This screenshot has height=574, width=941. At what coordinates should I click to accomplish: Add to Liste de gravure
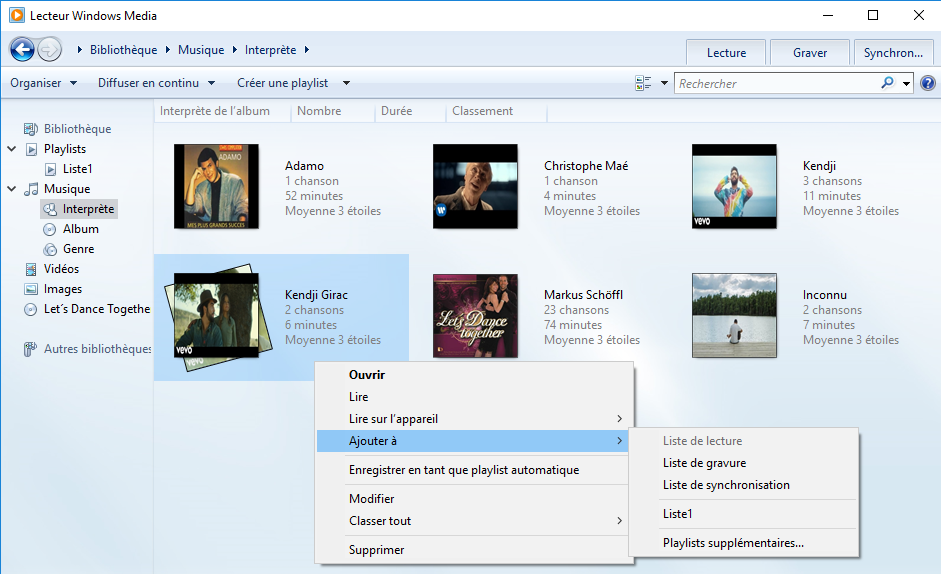coord(744,463)
